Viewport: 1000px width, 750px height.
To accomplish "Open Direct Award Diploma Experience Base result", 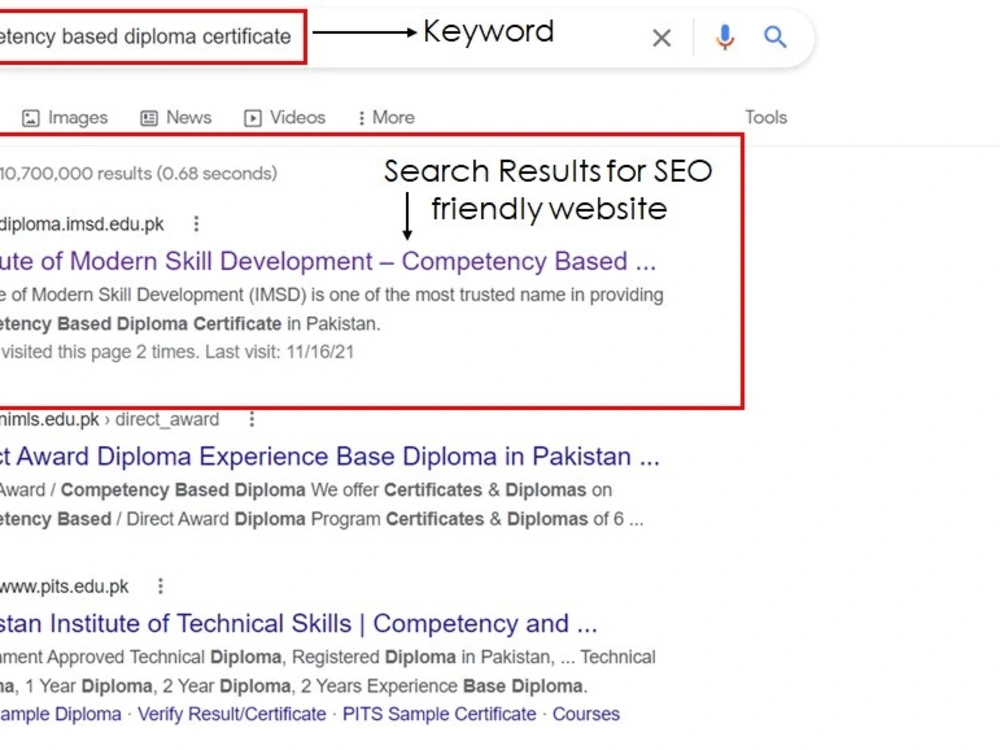I will [x=330, y=457].
